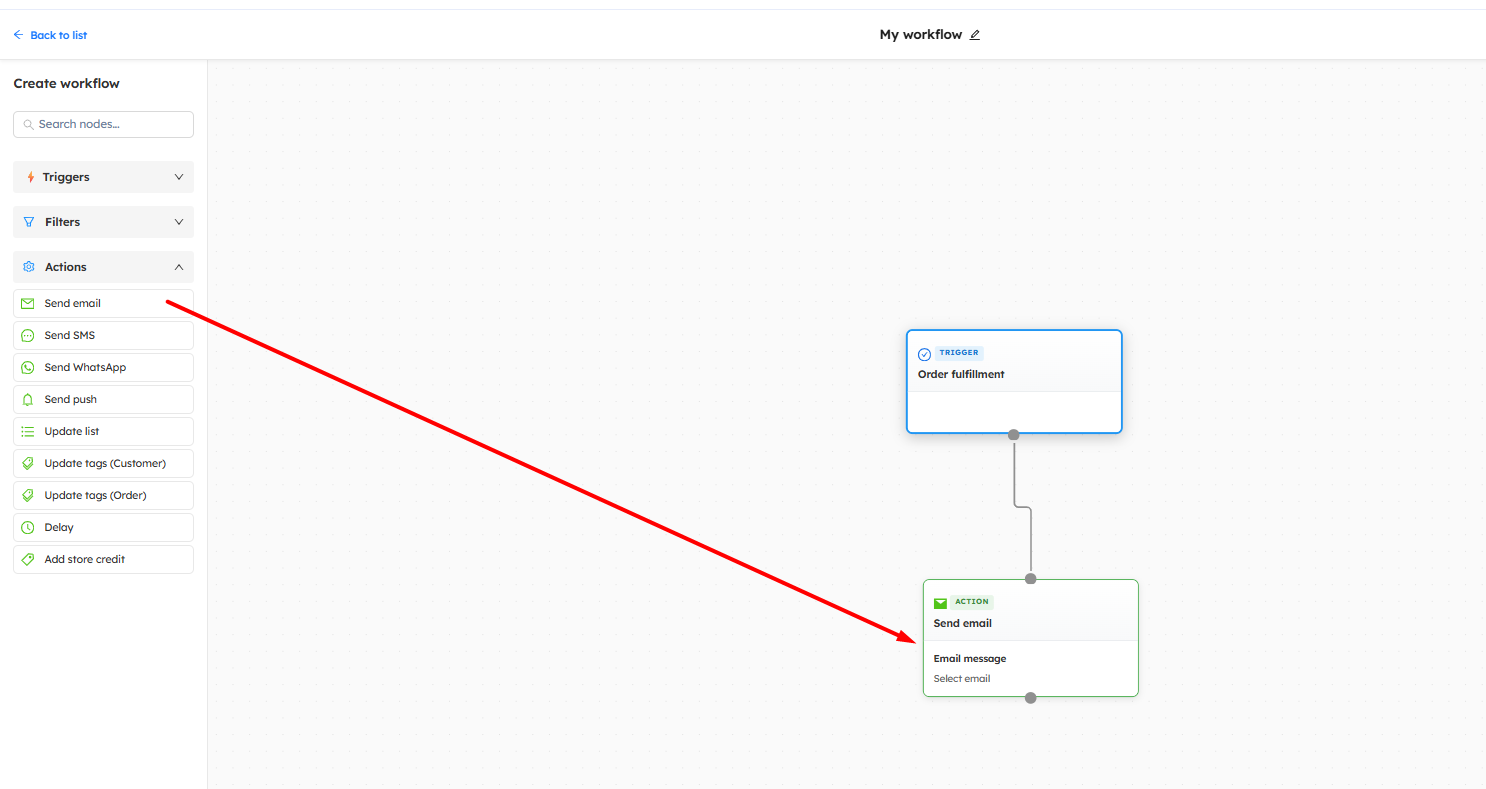Click the bottom connector of Send email node
Image resolution: width=1486 pixels, height=789 pixels.
point(1031,697)
